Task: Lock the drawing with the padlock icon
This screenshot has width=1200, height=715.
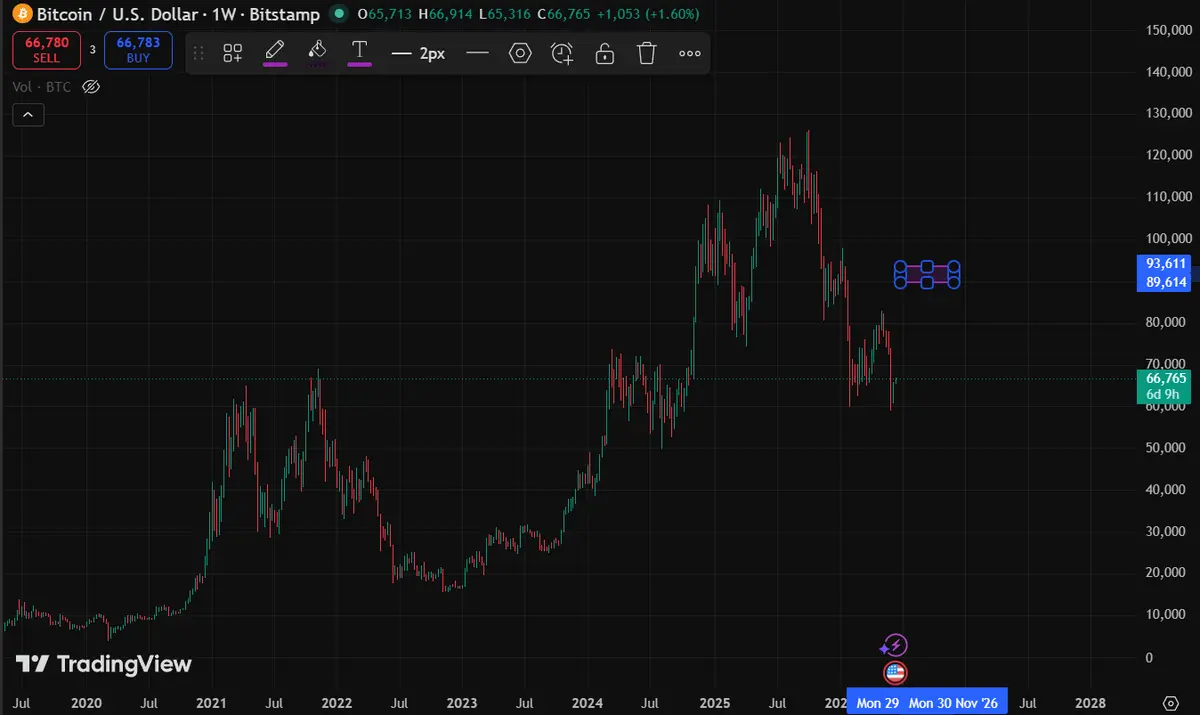Action: point(605,53)
